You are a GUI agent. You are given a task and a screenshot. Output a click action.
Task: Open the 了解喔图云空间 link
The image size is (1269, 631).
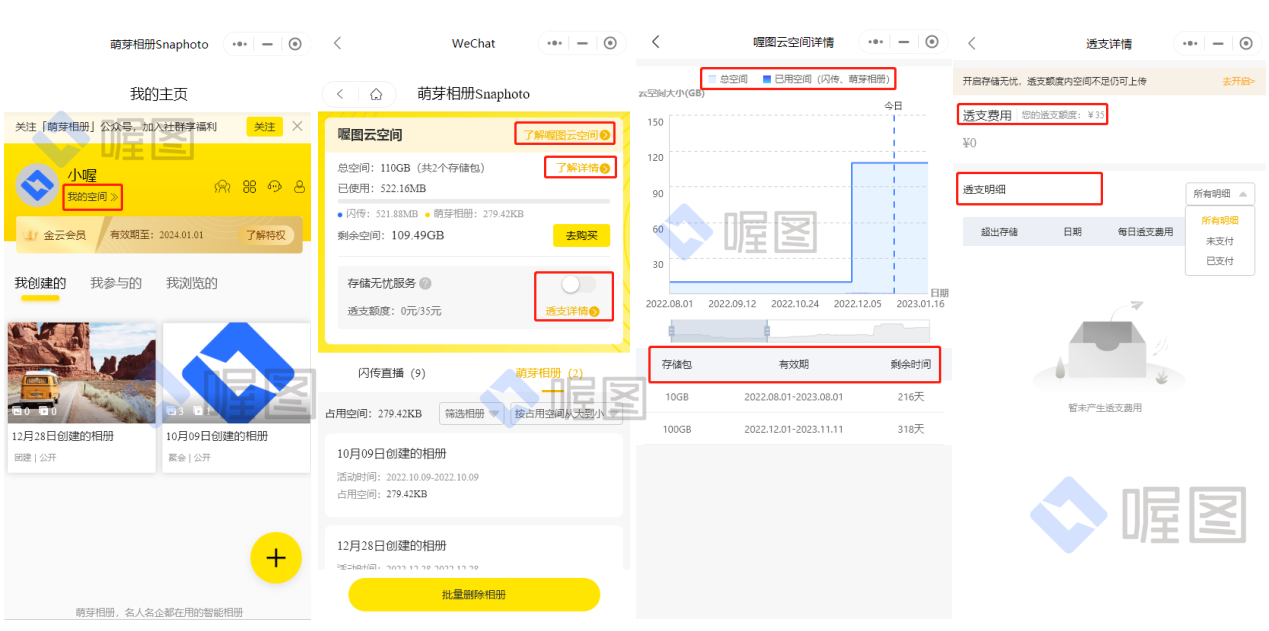pyautogui.click(x=566, y=135)
